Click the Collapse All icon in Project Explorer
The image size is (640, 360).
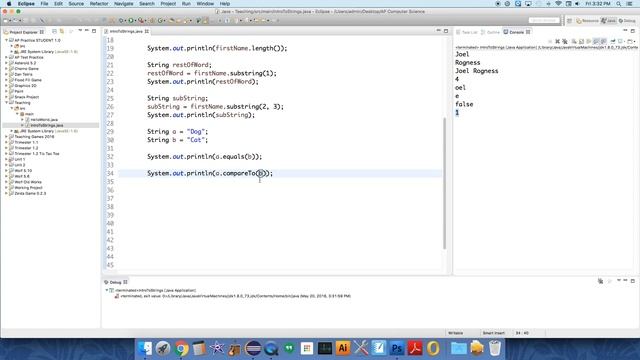[54, 31]
